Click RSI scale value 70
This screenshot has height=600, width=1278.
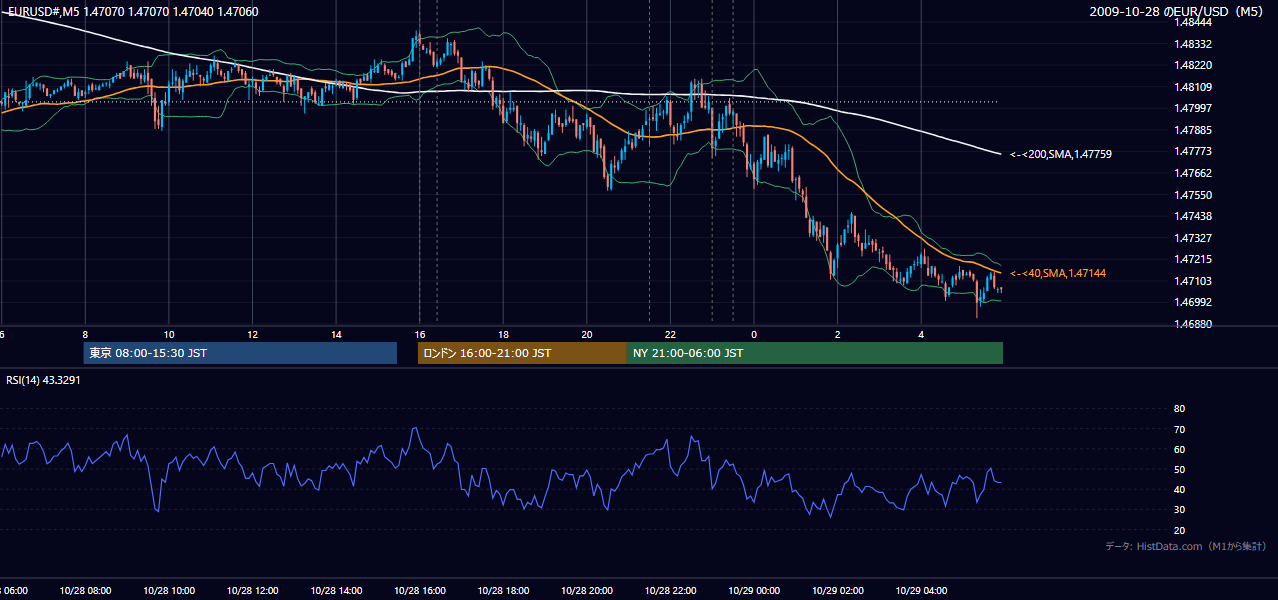[x=1179, y=429]
